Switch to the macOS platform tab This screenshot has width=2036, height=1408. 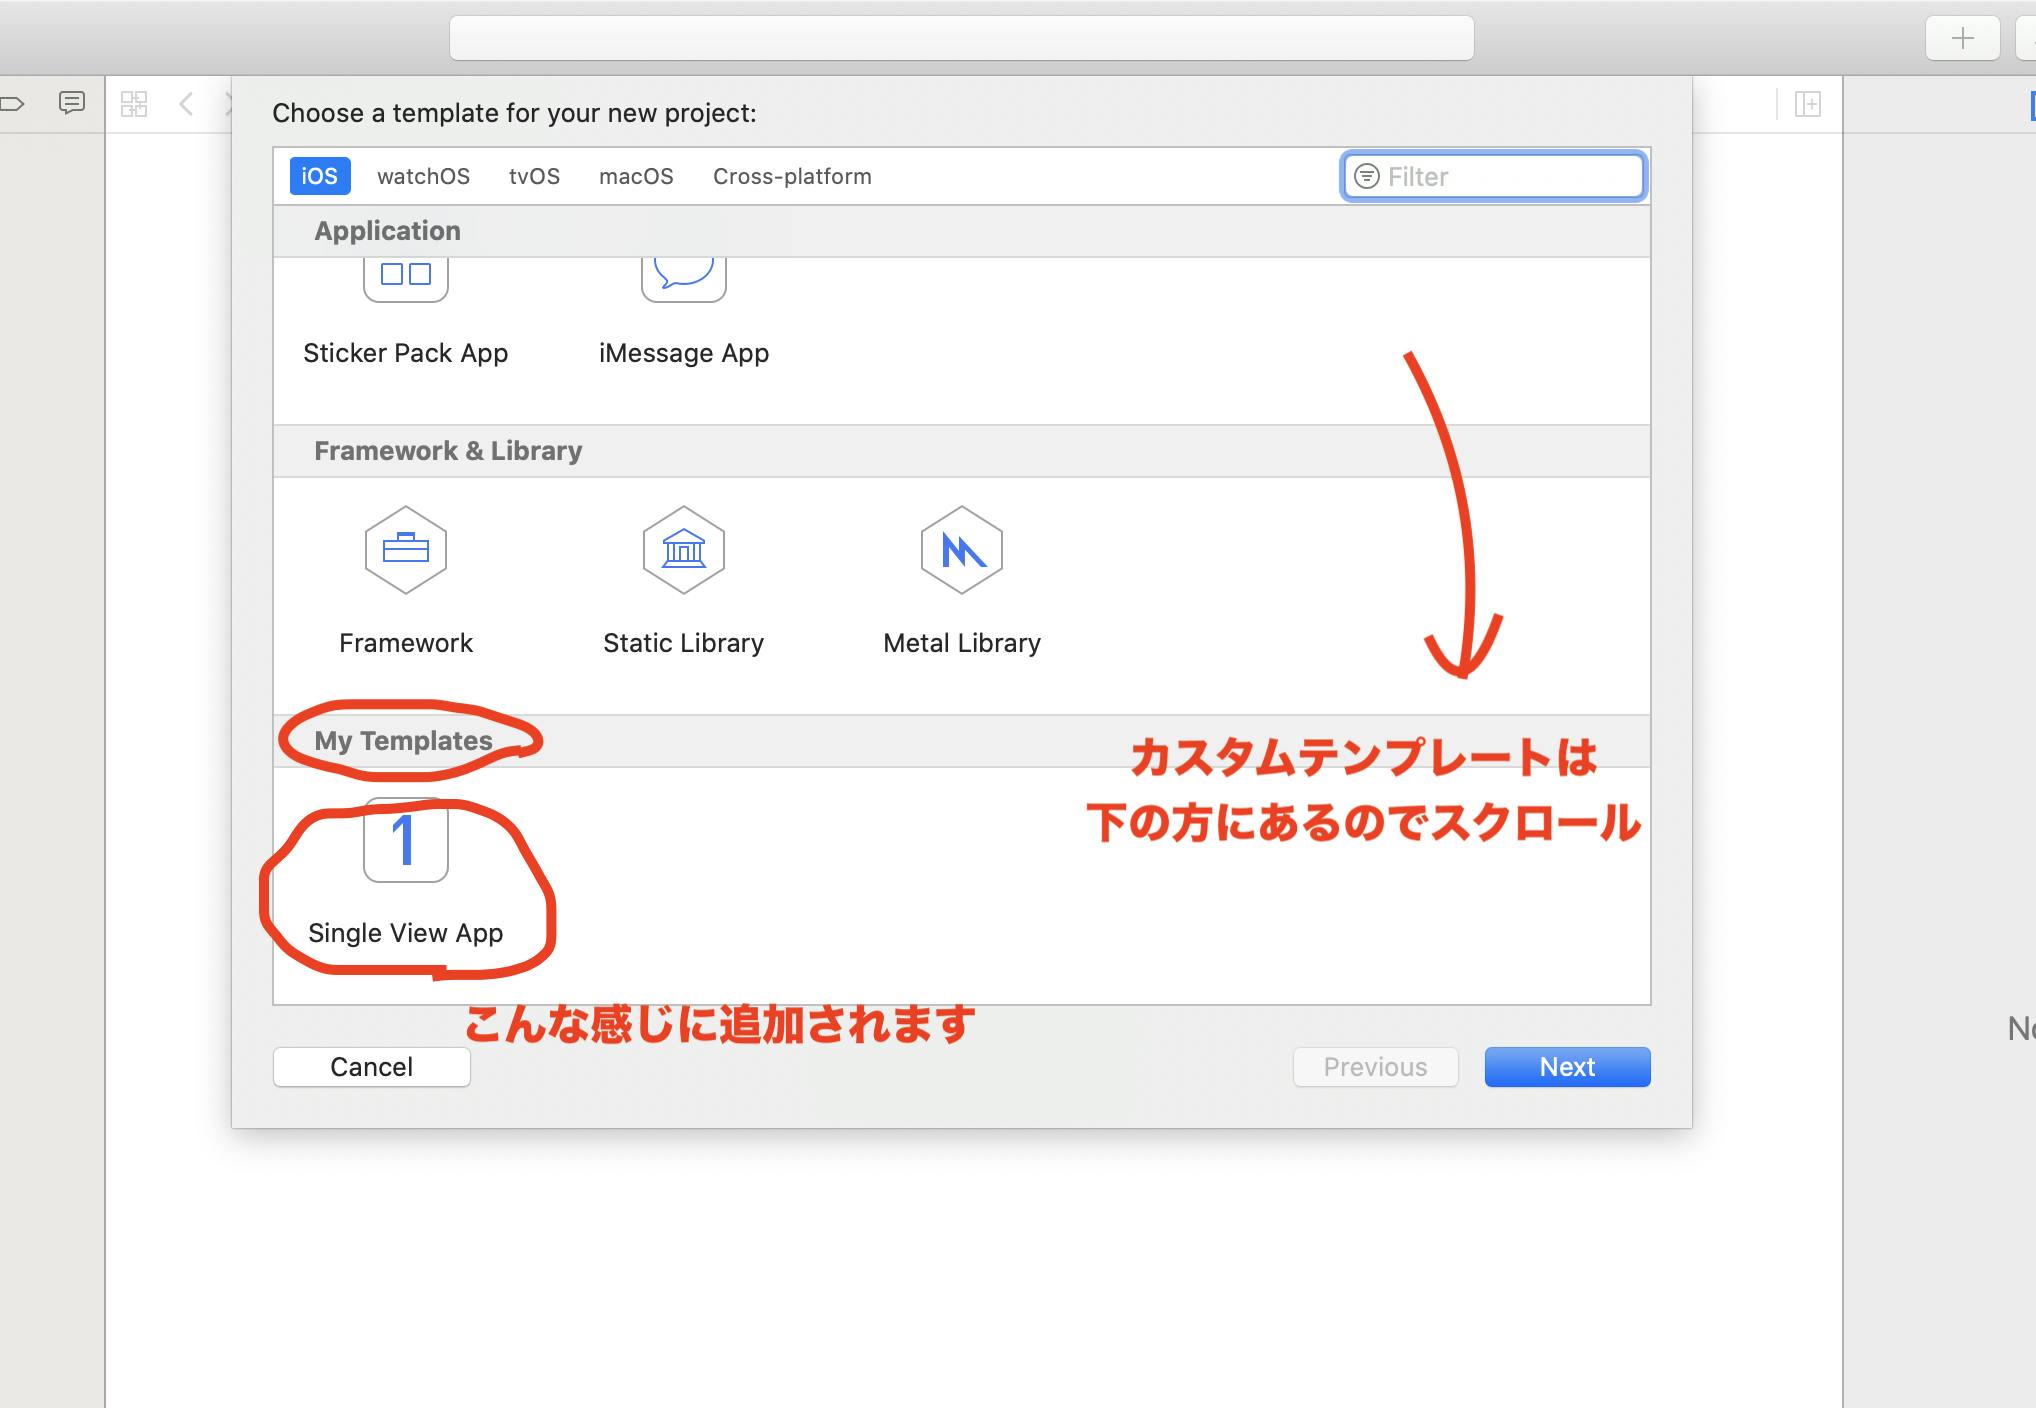click(x=636, y=176)
